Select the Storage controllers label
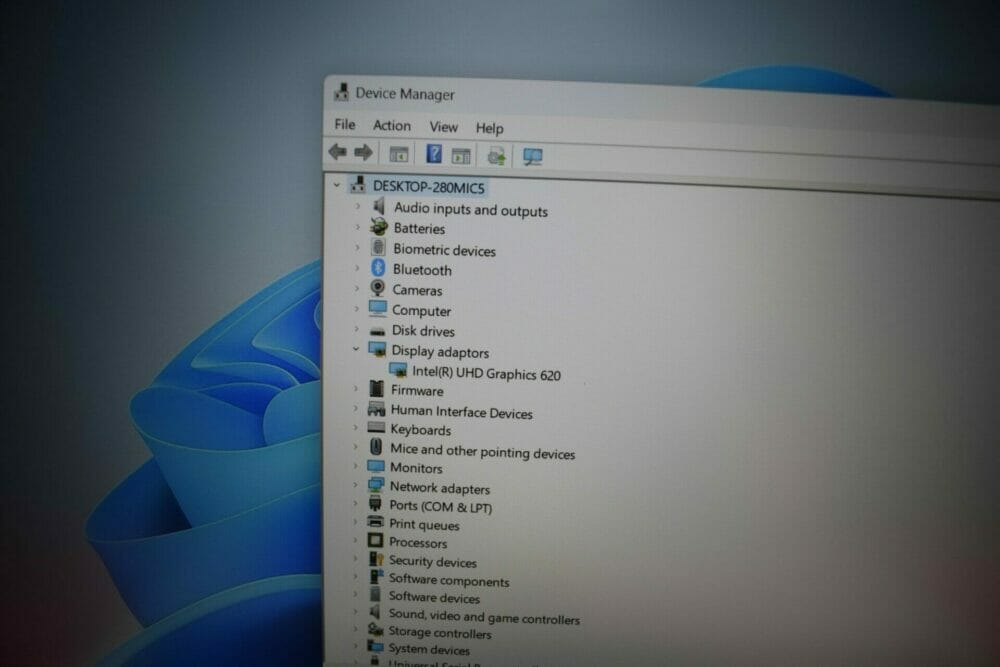The height and width of the screenshot is (667, 1000). pyautogui.click(x=439, y=633)
